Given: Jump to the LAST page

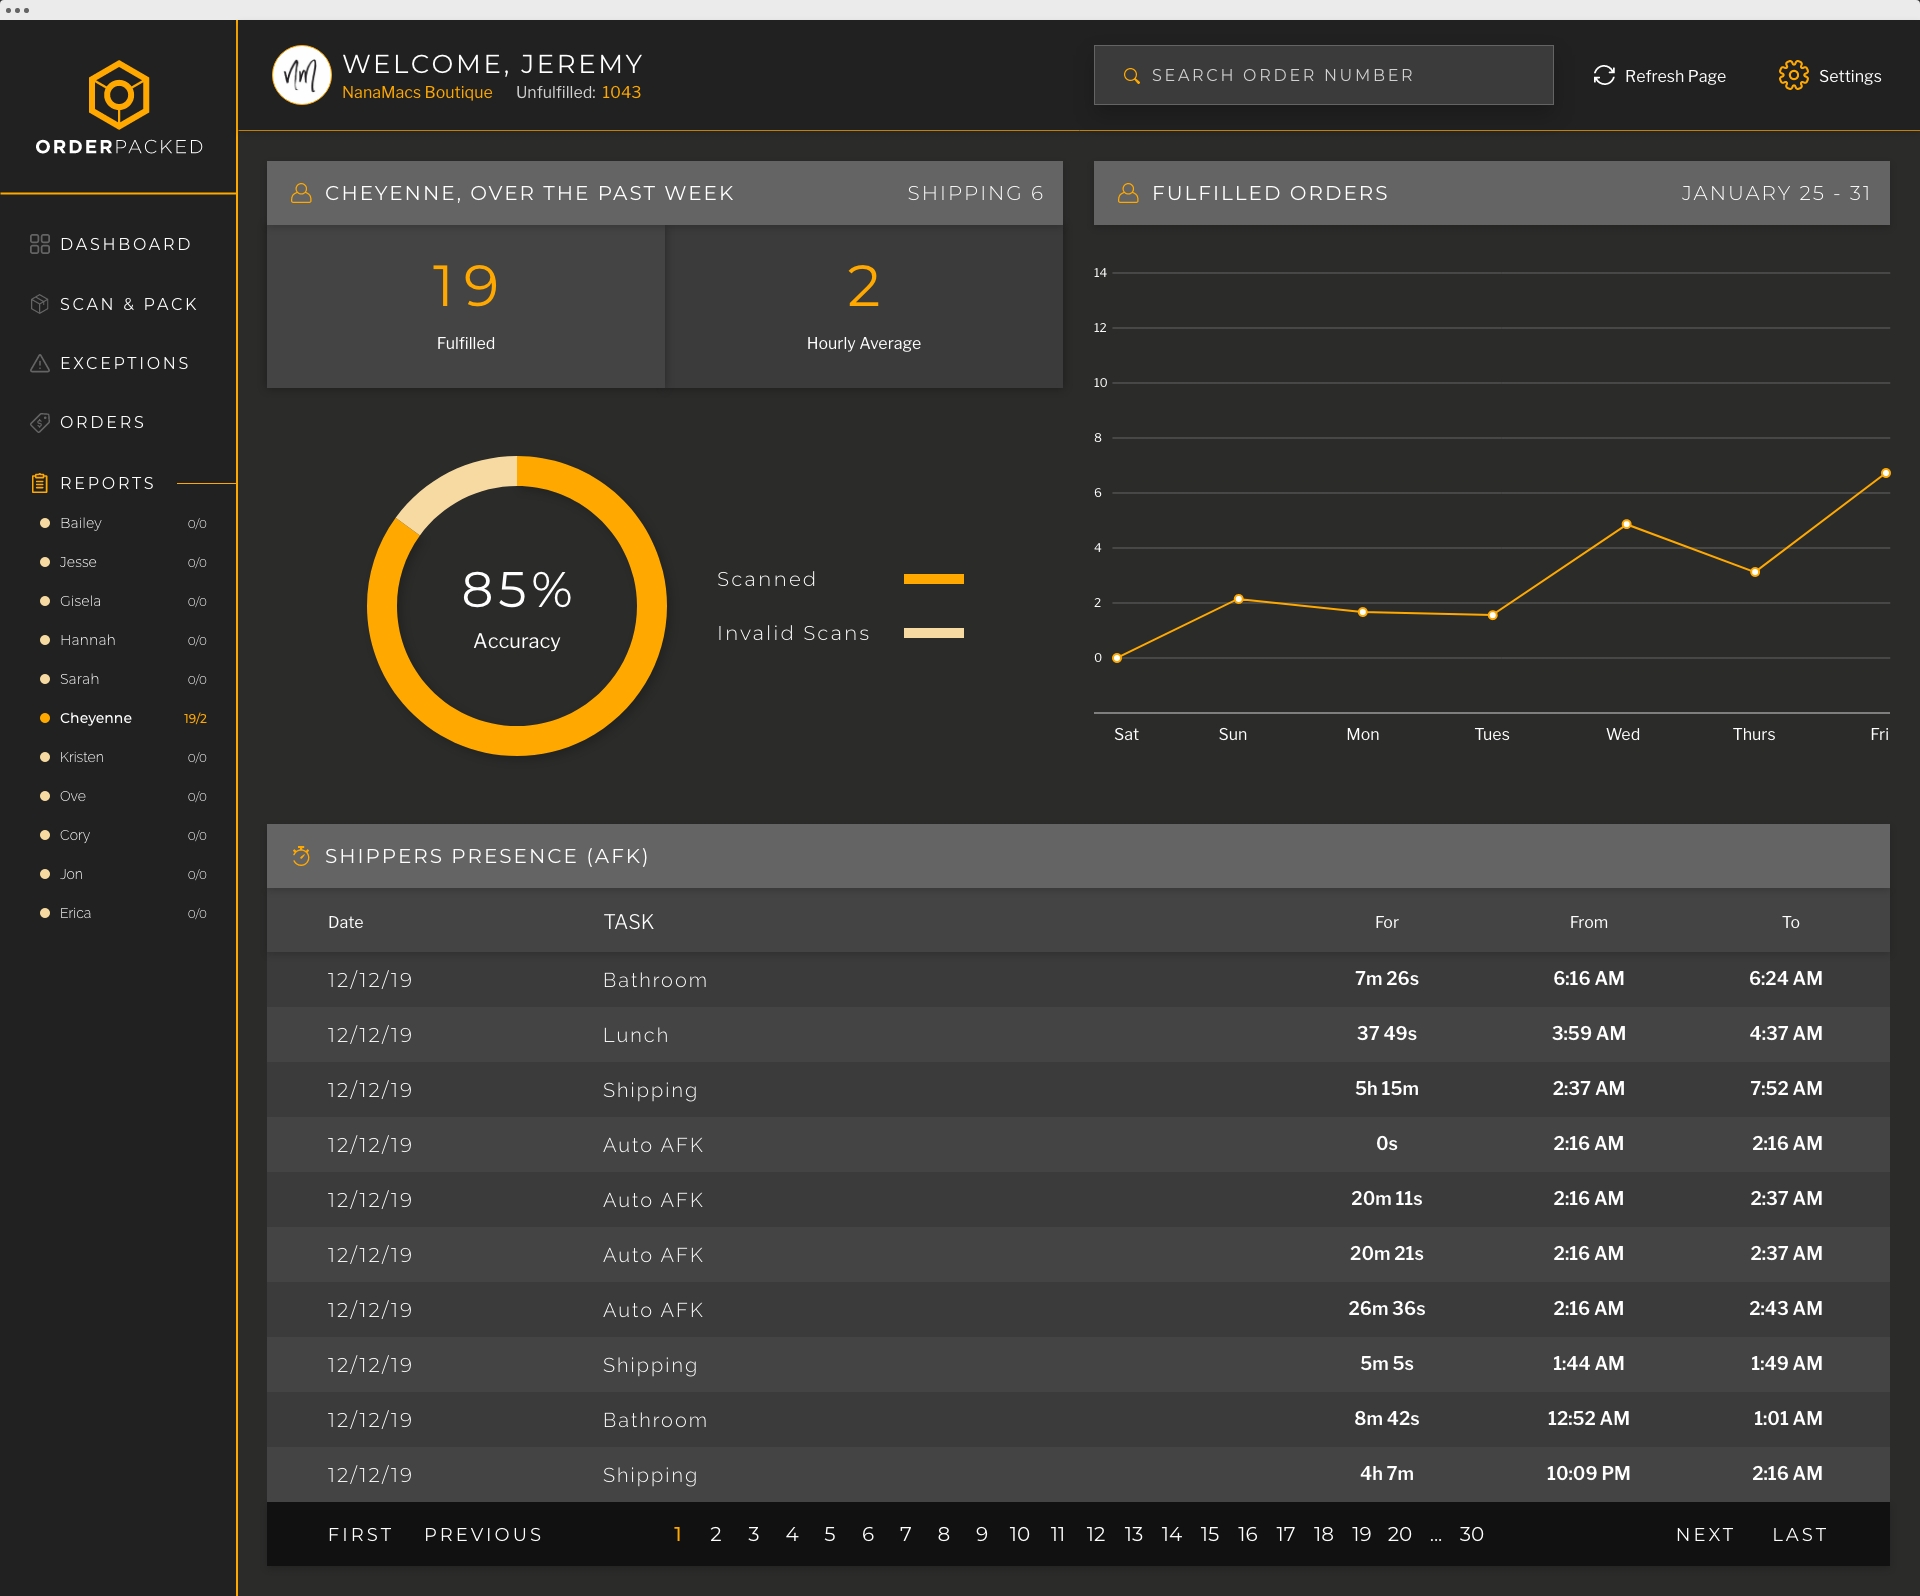Looking at the screenshot, I should coord(1799,1534).
